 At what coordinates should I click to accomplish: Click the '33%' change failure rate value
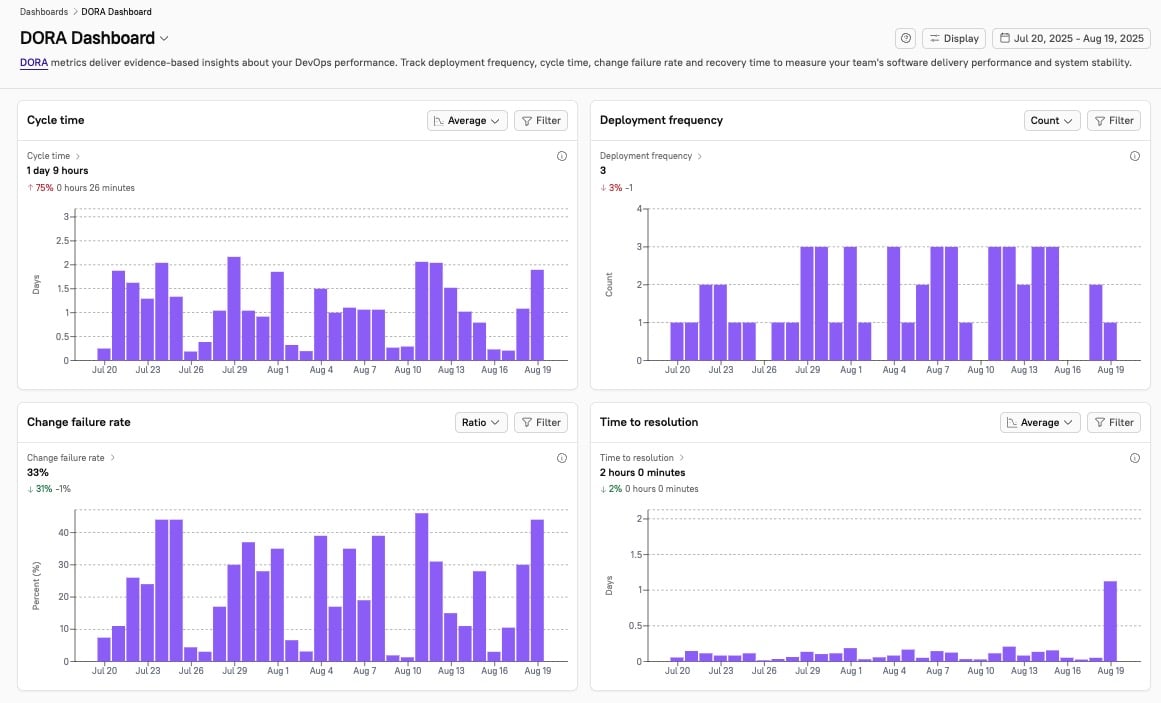[38, 473]
